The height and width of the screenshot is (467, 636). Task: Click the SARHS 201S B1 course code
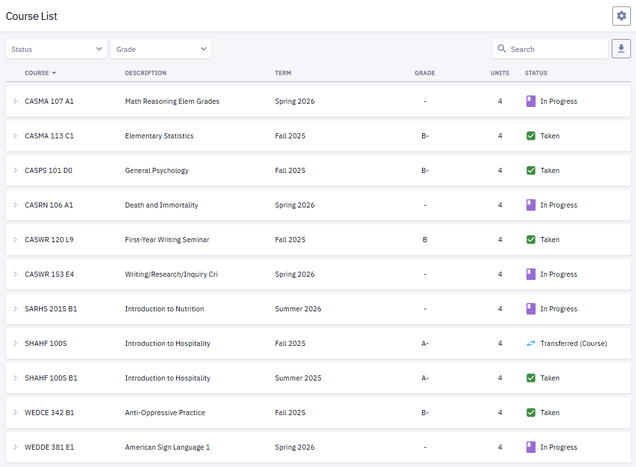51,309
